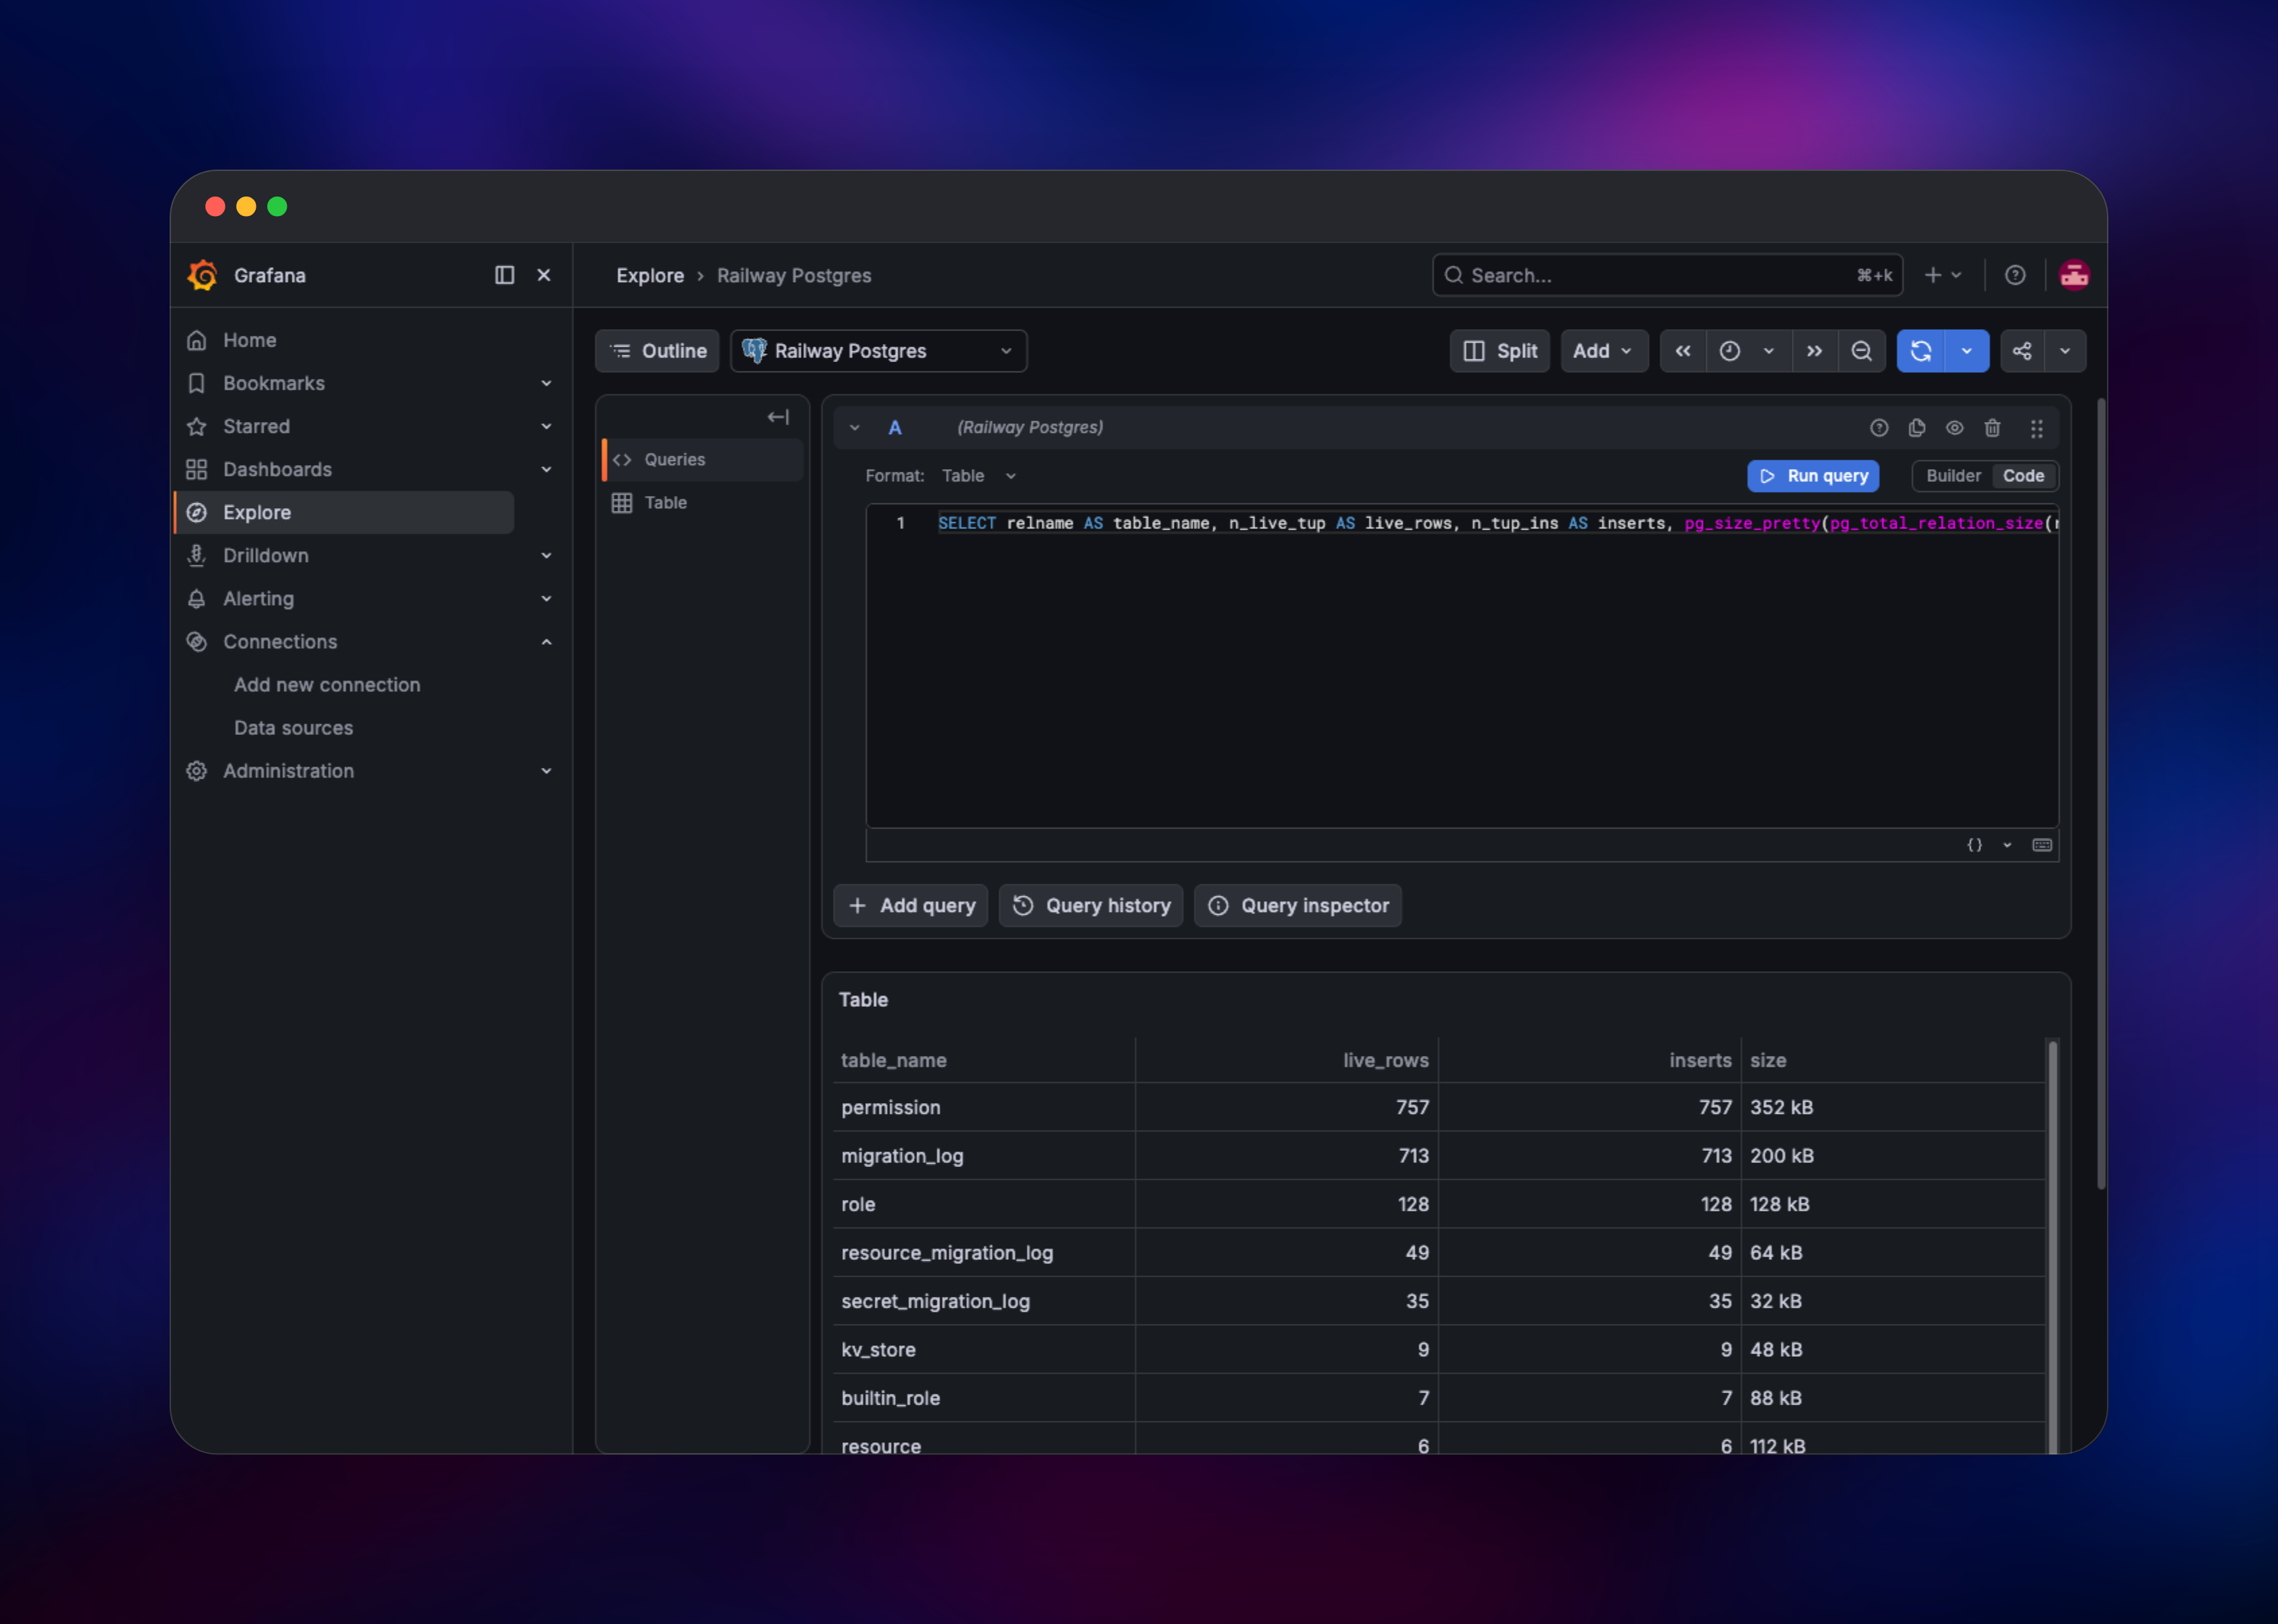2278x1624 pixels.
Task: Switch editor to Code mode
Action: point(2023,476)
